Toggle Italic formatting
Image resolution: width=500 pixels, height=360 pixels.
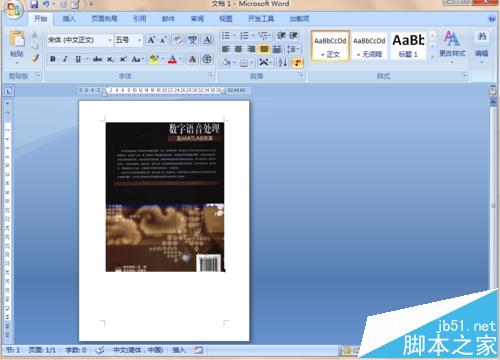(x=65, y=59)
